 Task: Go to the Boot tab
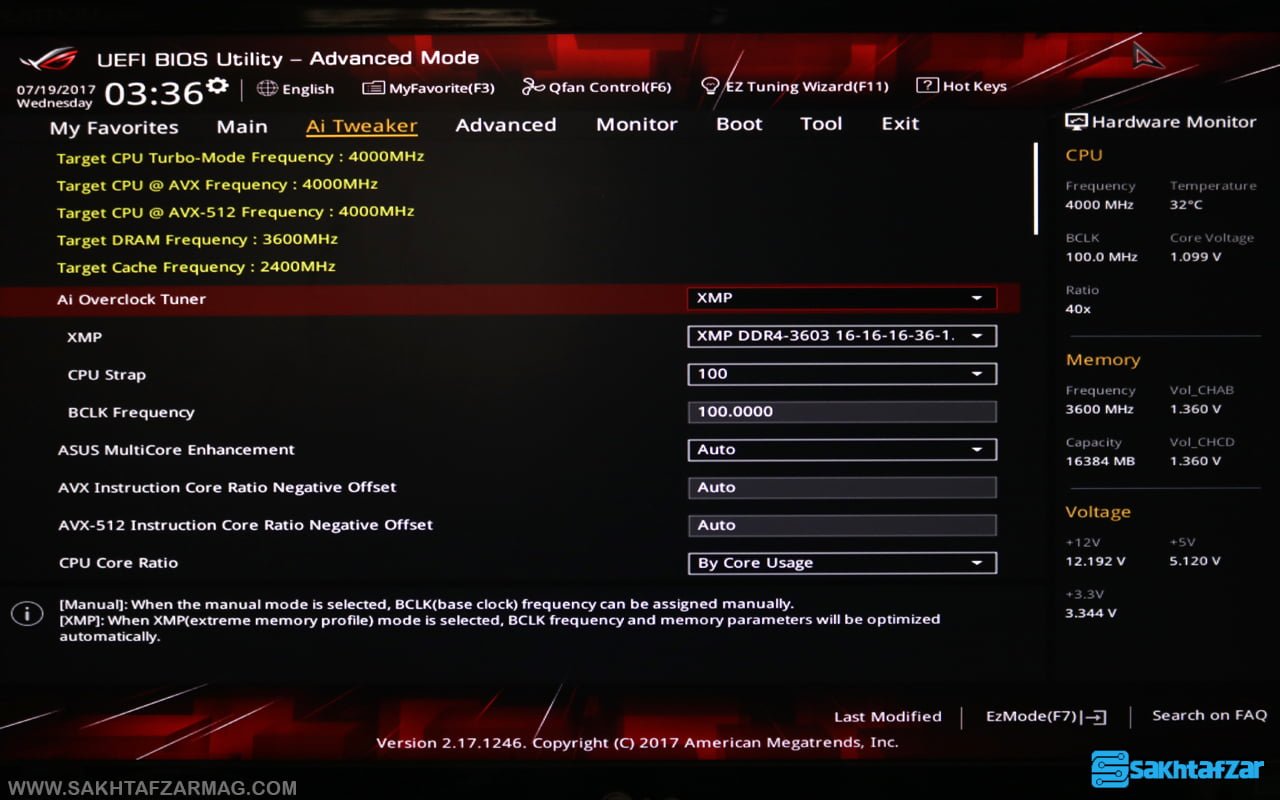[739, 125]
